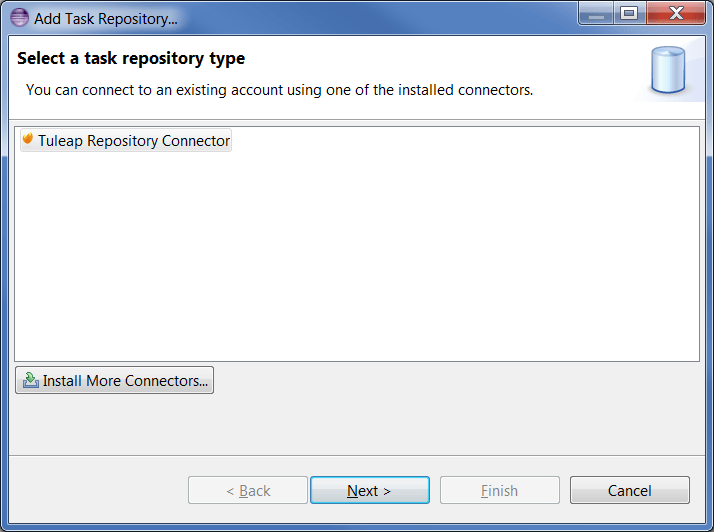Click the 'Select a task repository type' heading
This screenshot has width=714, height=532.
tap(131, 59)
